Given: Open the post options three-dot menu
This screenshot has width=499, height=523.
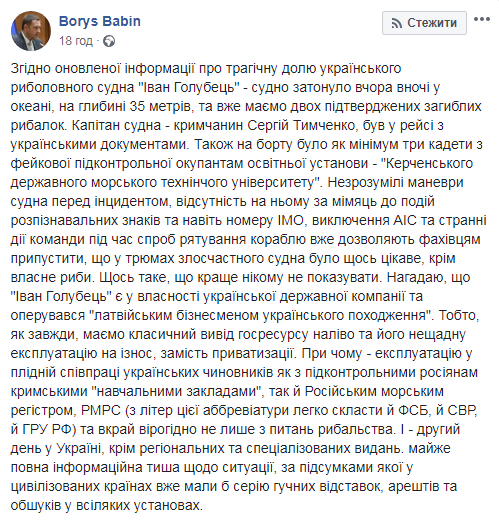Looking at the screenshot, I should pos(482,19).
